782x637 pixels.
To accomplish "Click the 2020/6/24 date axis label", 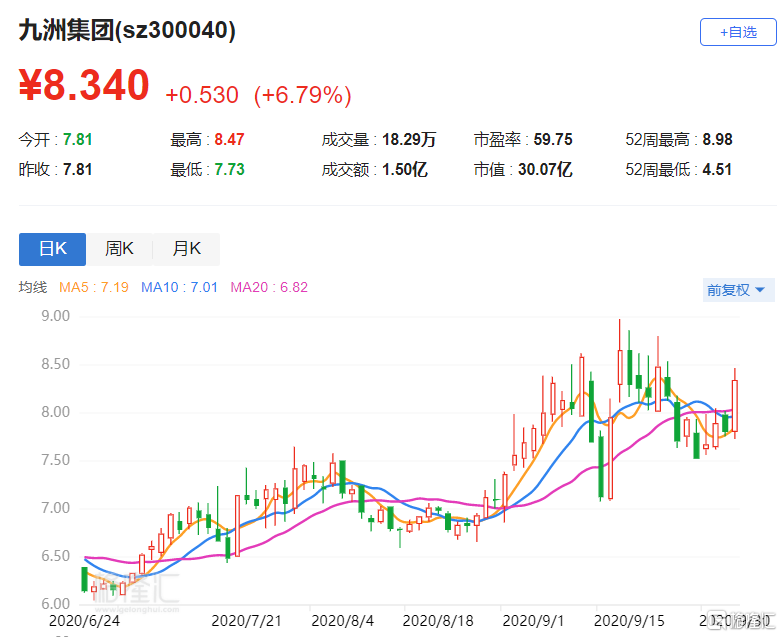I will [x=84, y=621].
